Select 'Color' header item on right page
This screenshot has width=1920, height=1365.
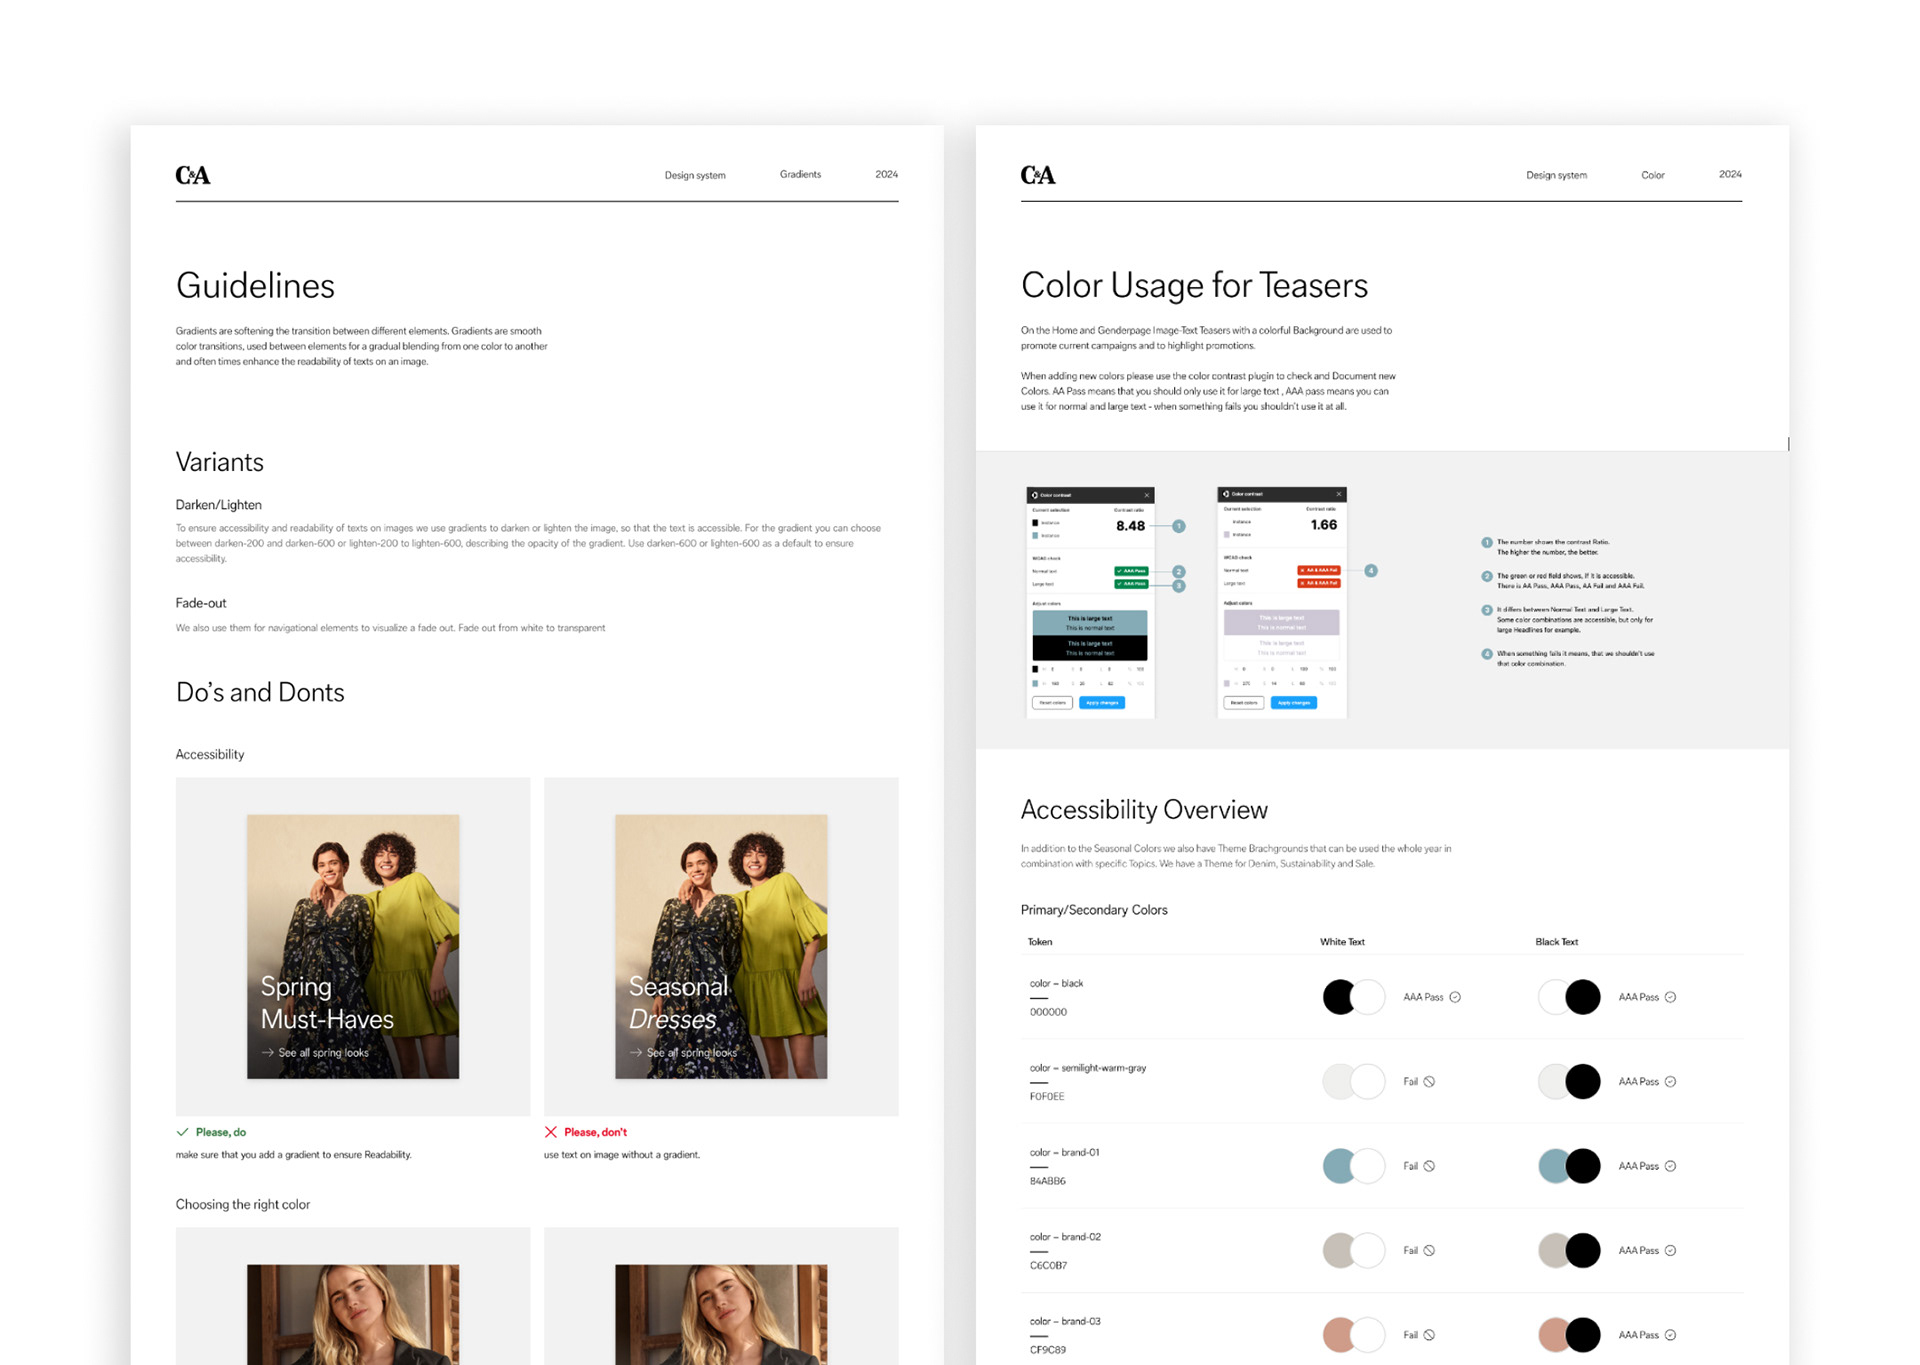point(1652,175)
